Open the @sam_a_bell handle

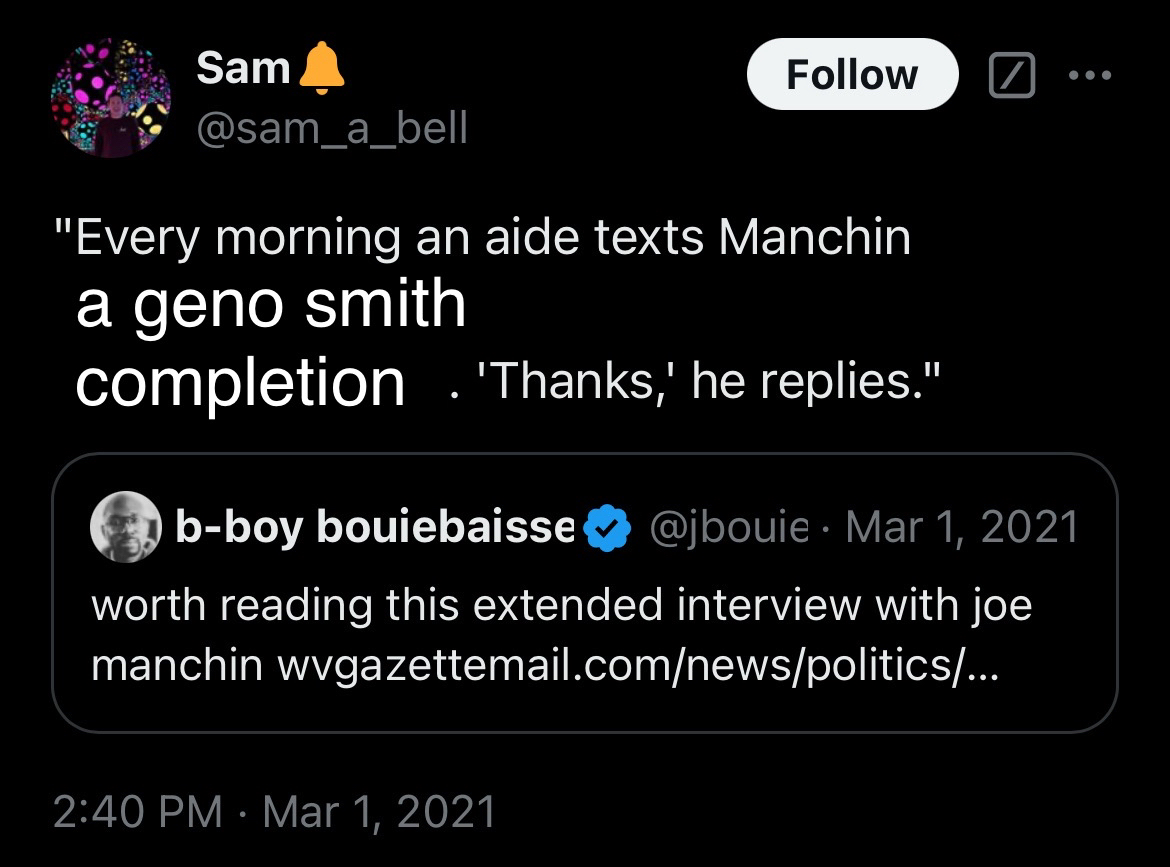point(332,128)
